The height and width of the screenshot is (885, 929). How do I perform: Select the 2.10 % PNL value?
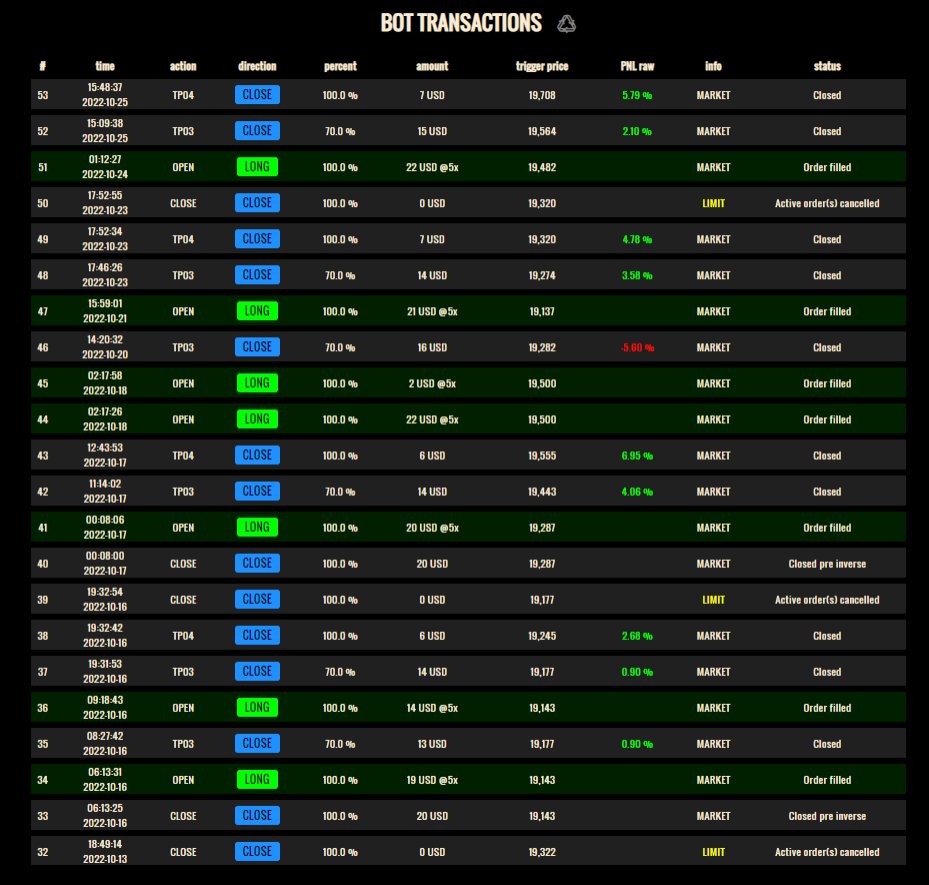click(x=637, y=132)
